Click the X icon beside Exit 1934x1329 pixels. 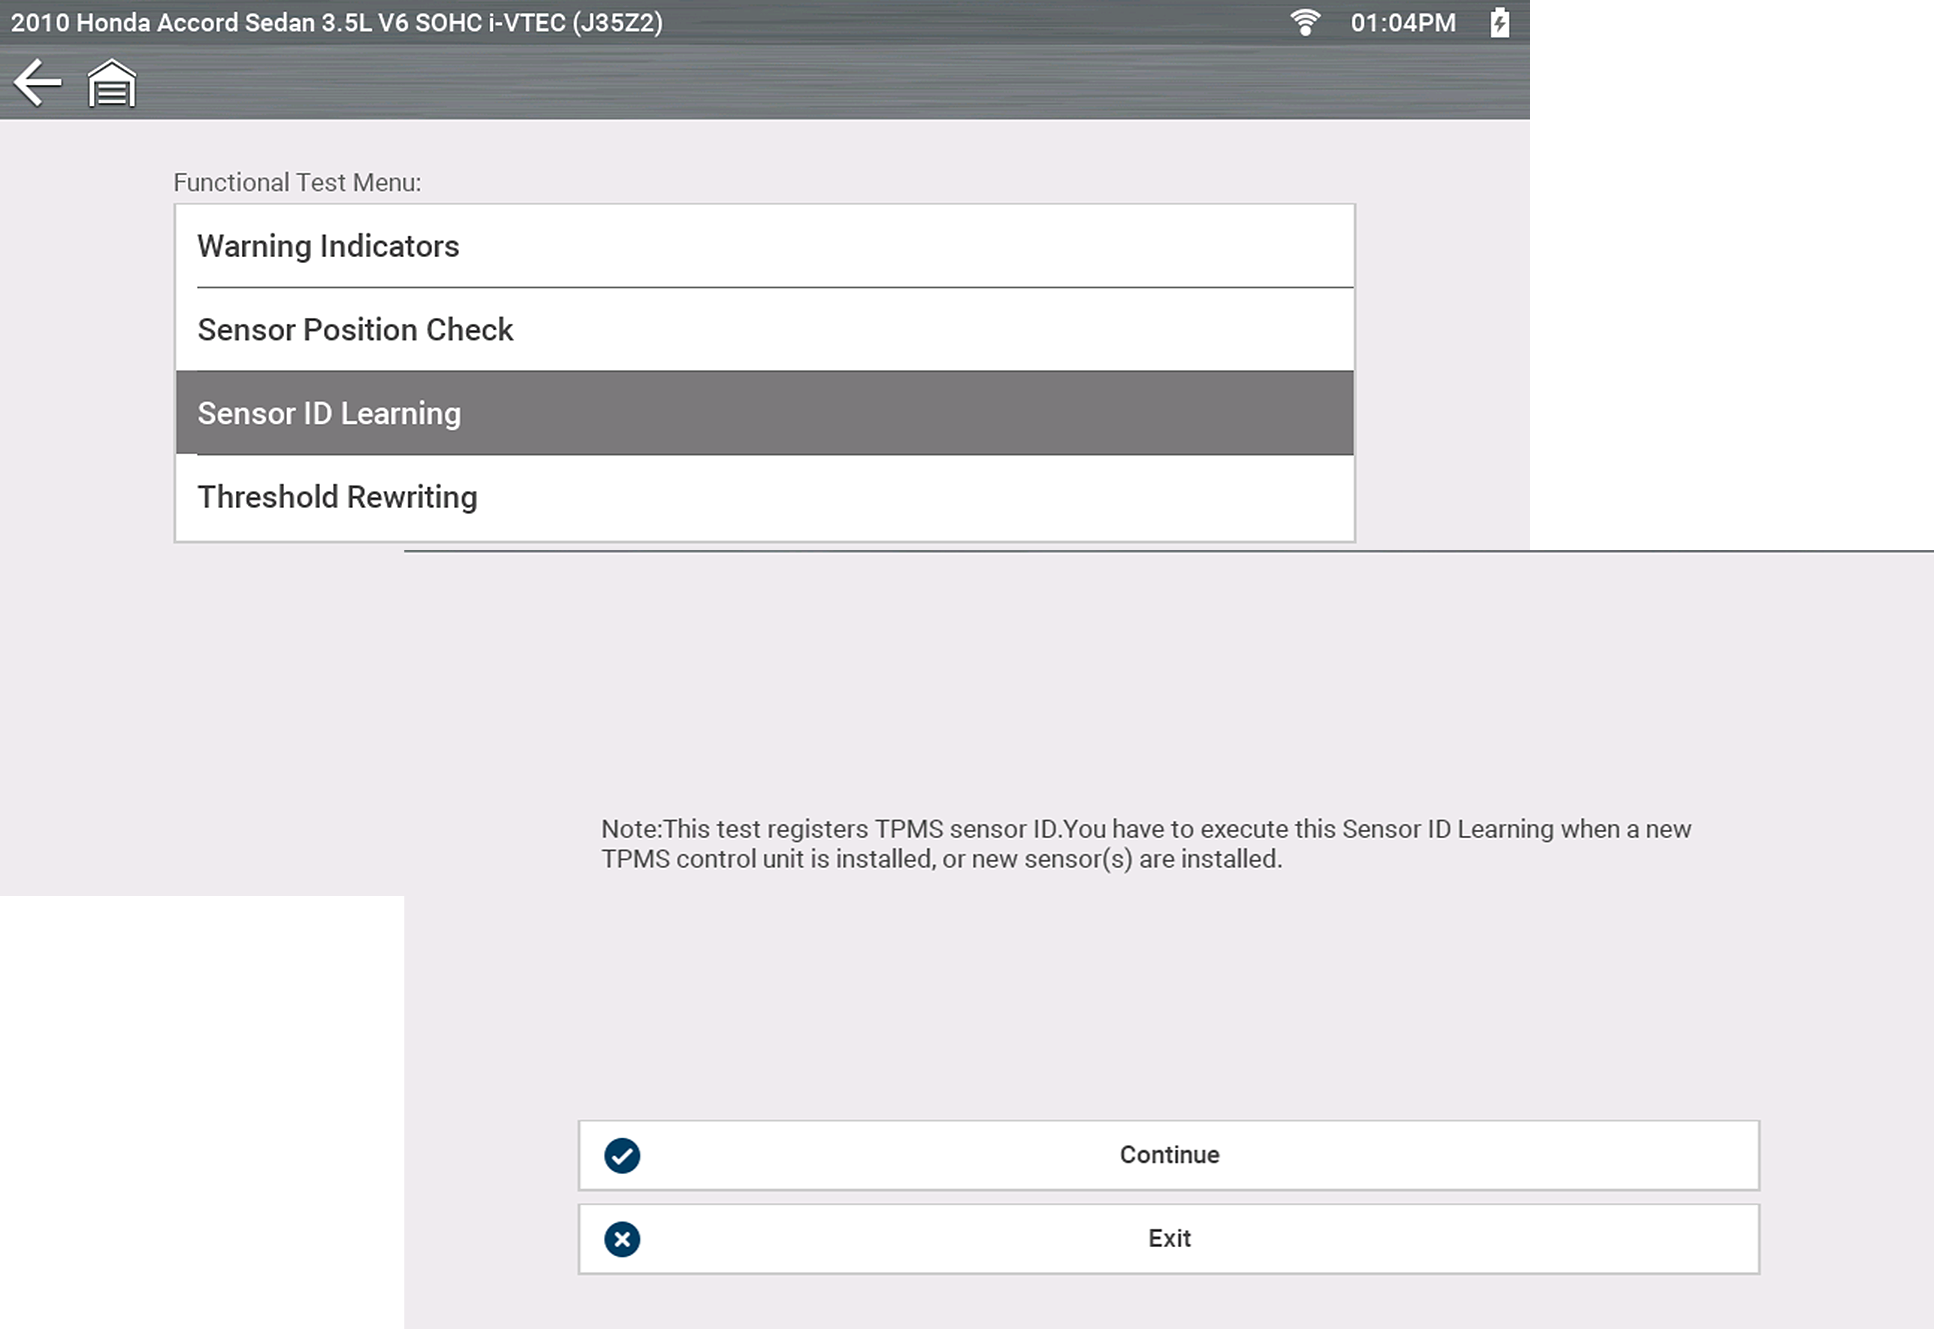[622, 1239]
